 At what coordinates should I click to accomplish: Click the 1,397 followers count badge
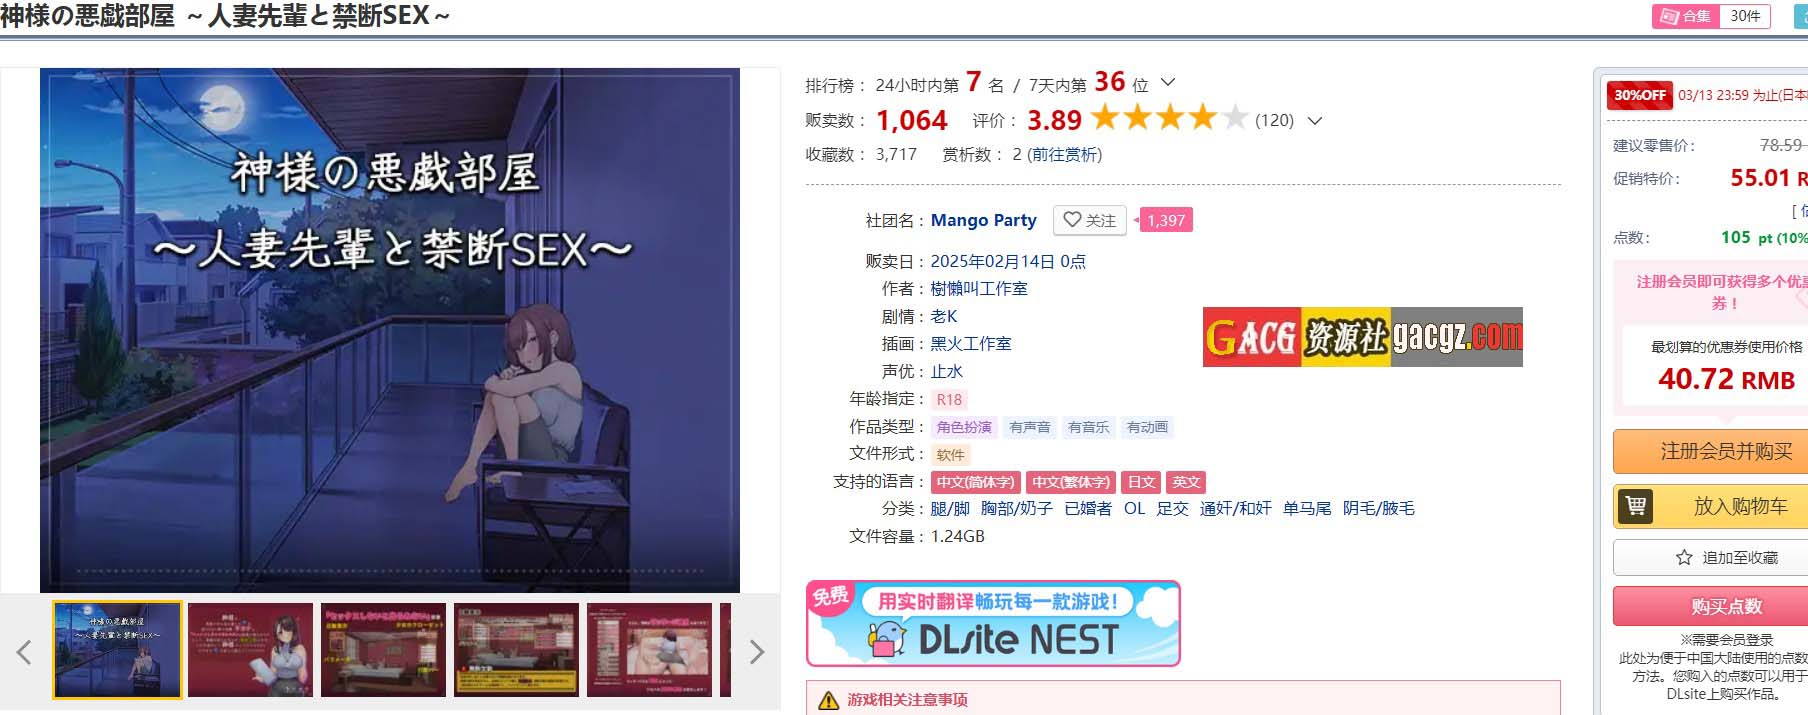coord(1166,220)
